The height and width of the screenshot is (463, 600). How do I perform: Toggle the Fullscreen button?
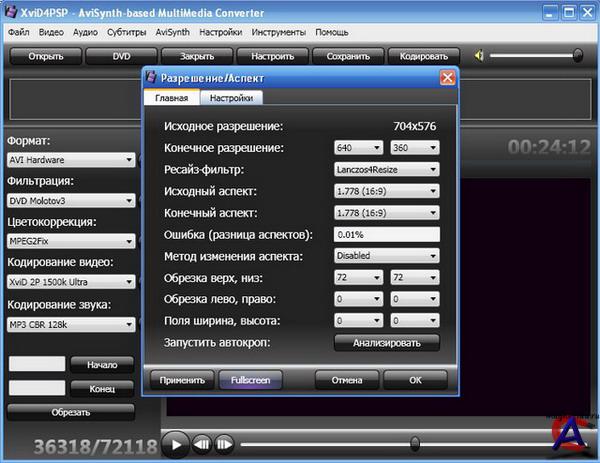pos(250,380)
